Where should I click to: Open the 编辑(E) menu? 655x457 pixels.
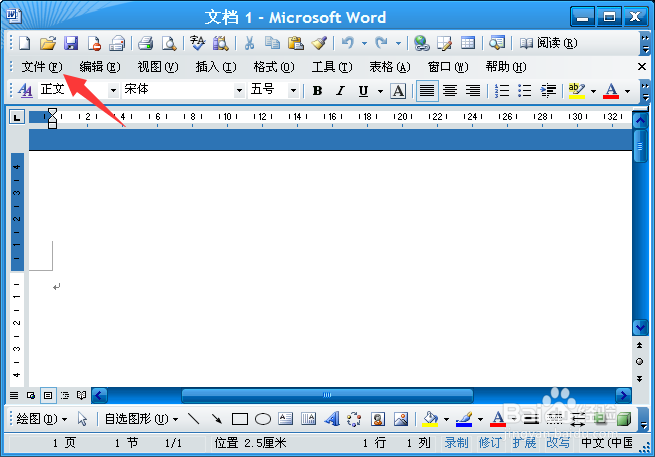(100, 67)
